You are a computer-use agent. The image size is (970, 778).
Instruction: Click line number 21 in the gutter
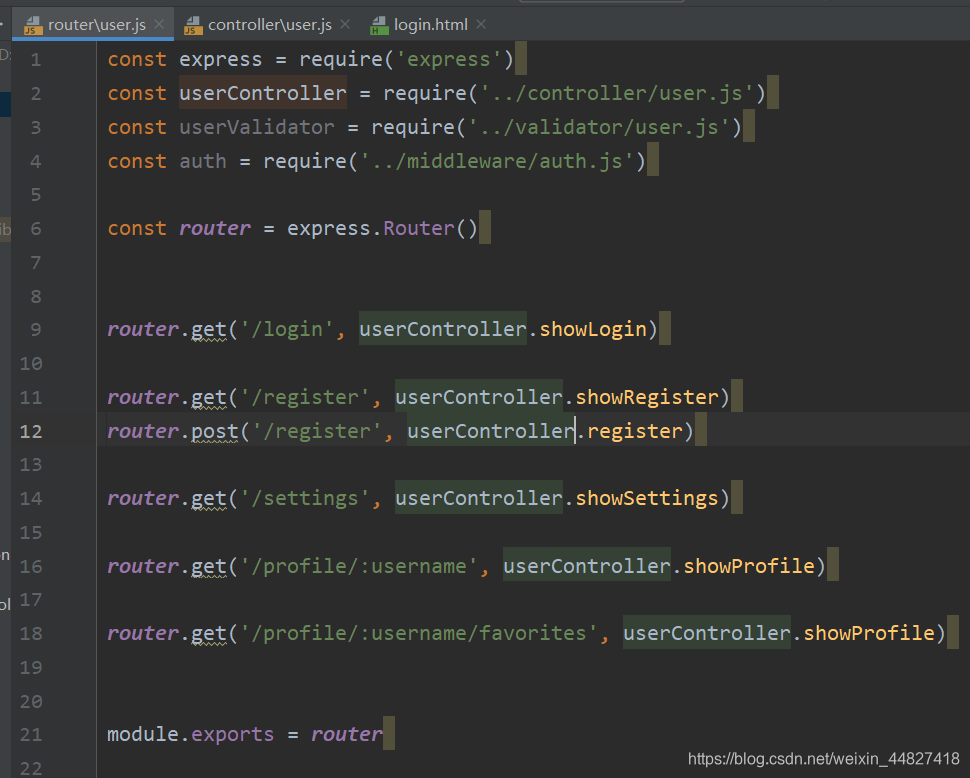31,735
